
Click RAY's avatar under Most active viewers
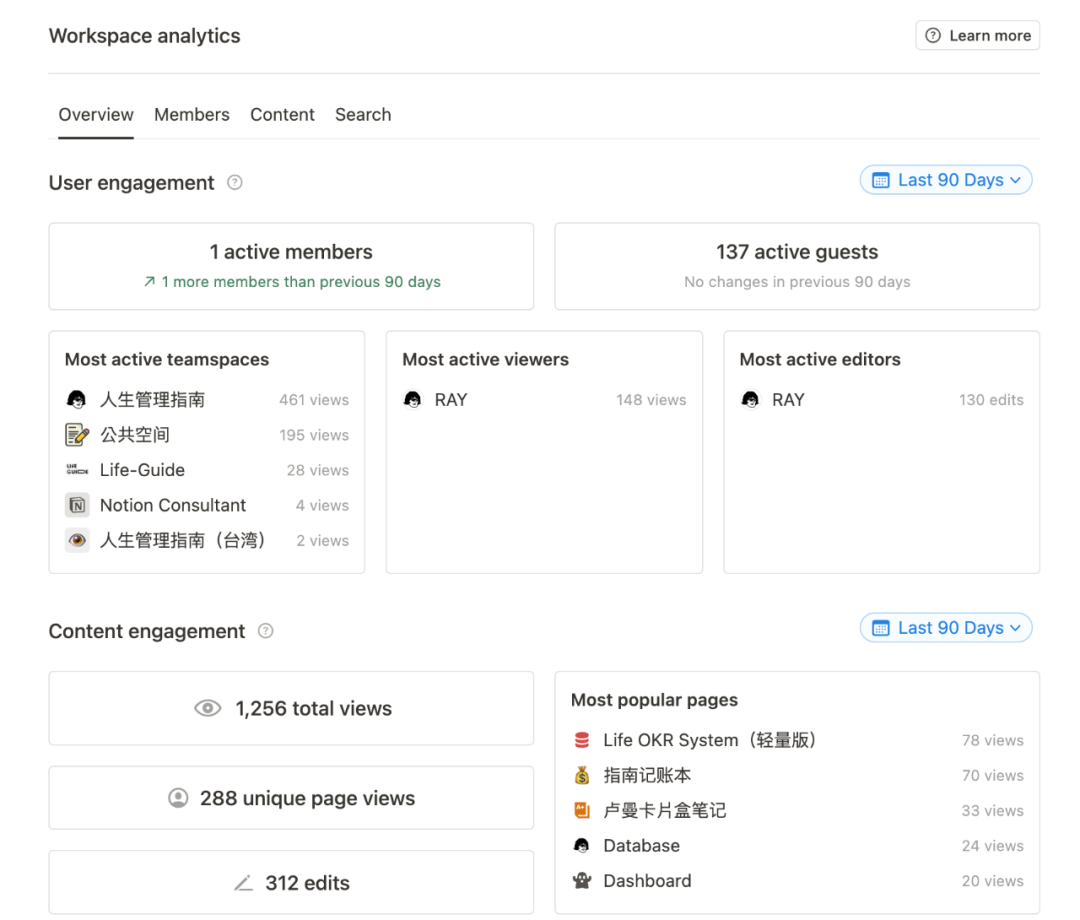(x=413, y=399)
